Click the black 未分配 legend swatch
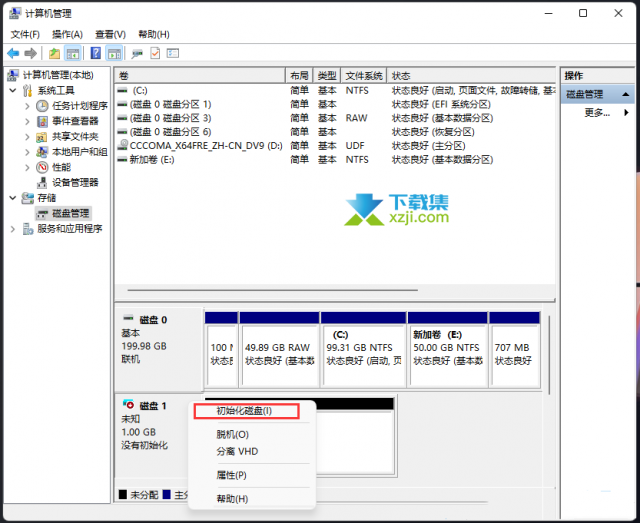Image resolution: width=640 pixels, height=523 pixels. pyautogui.click(x=122, y=494)
